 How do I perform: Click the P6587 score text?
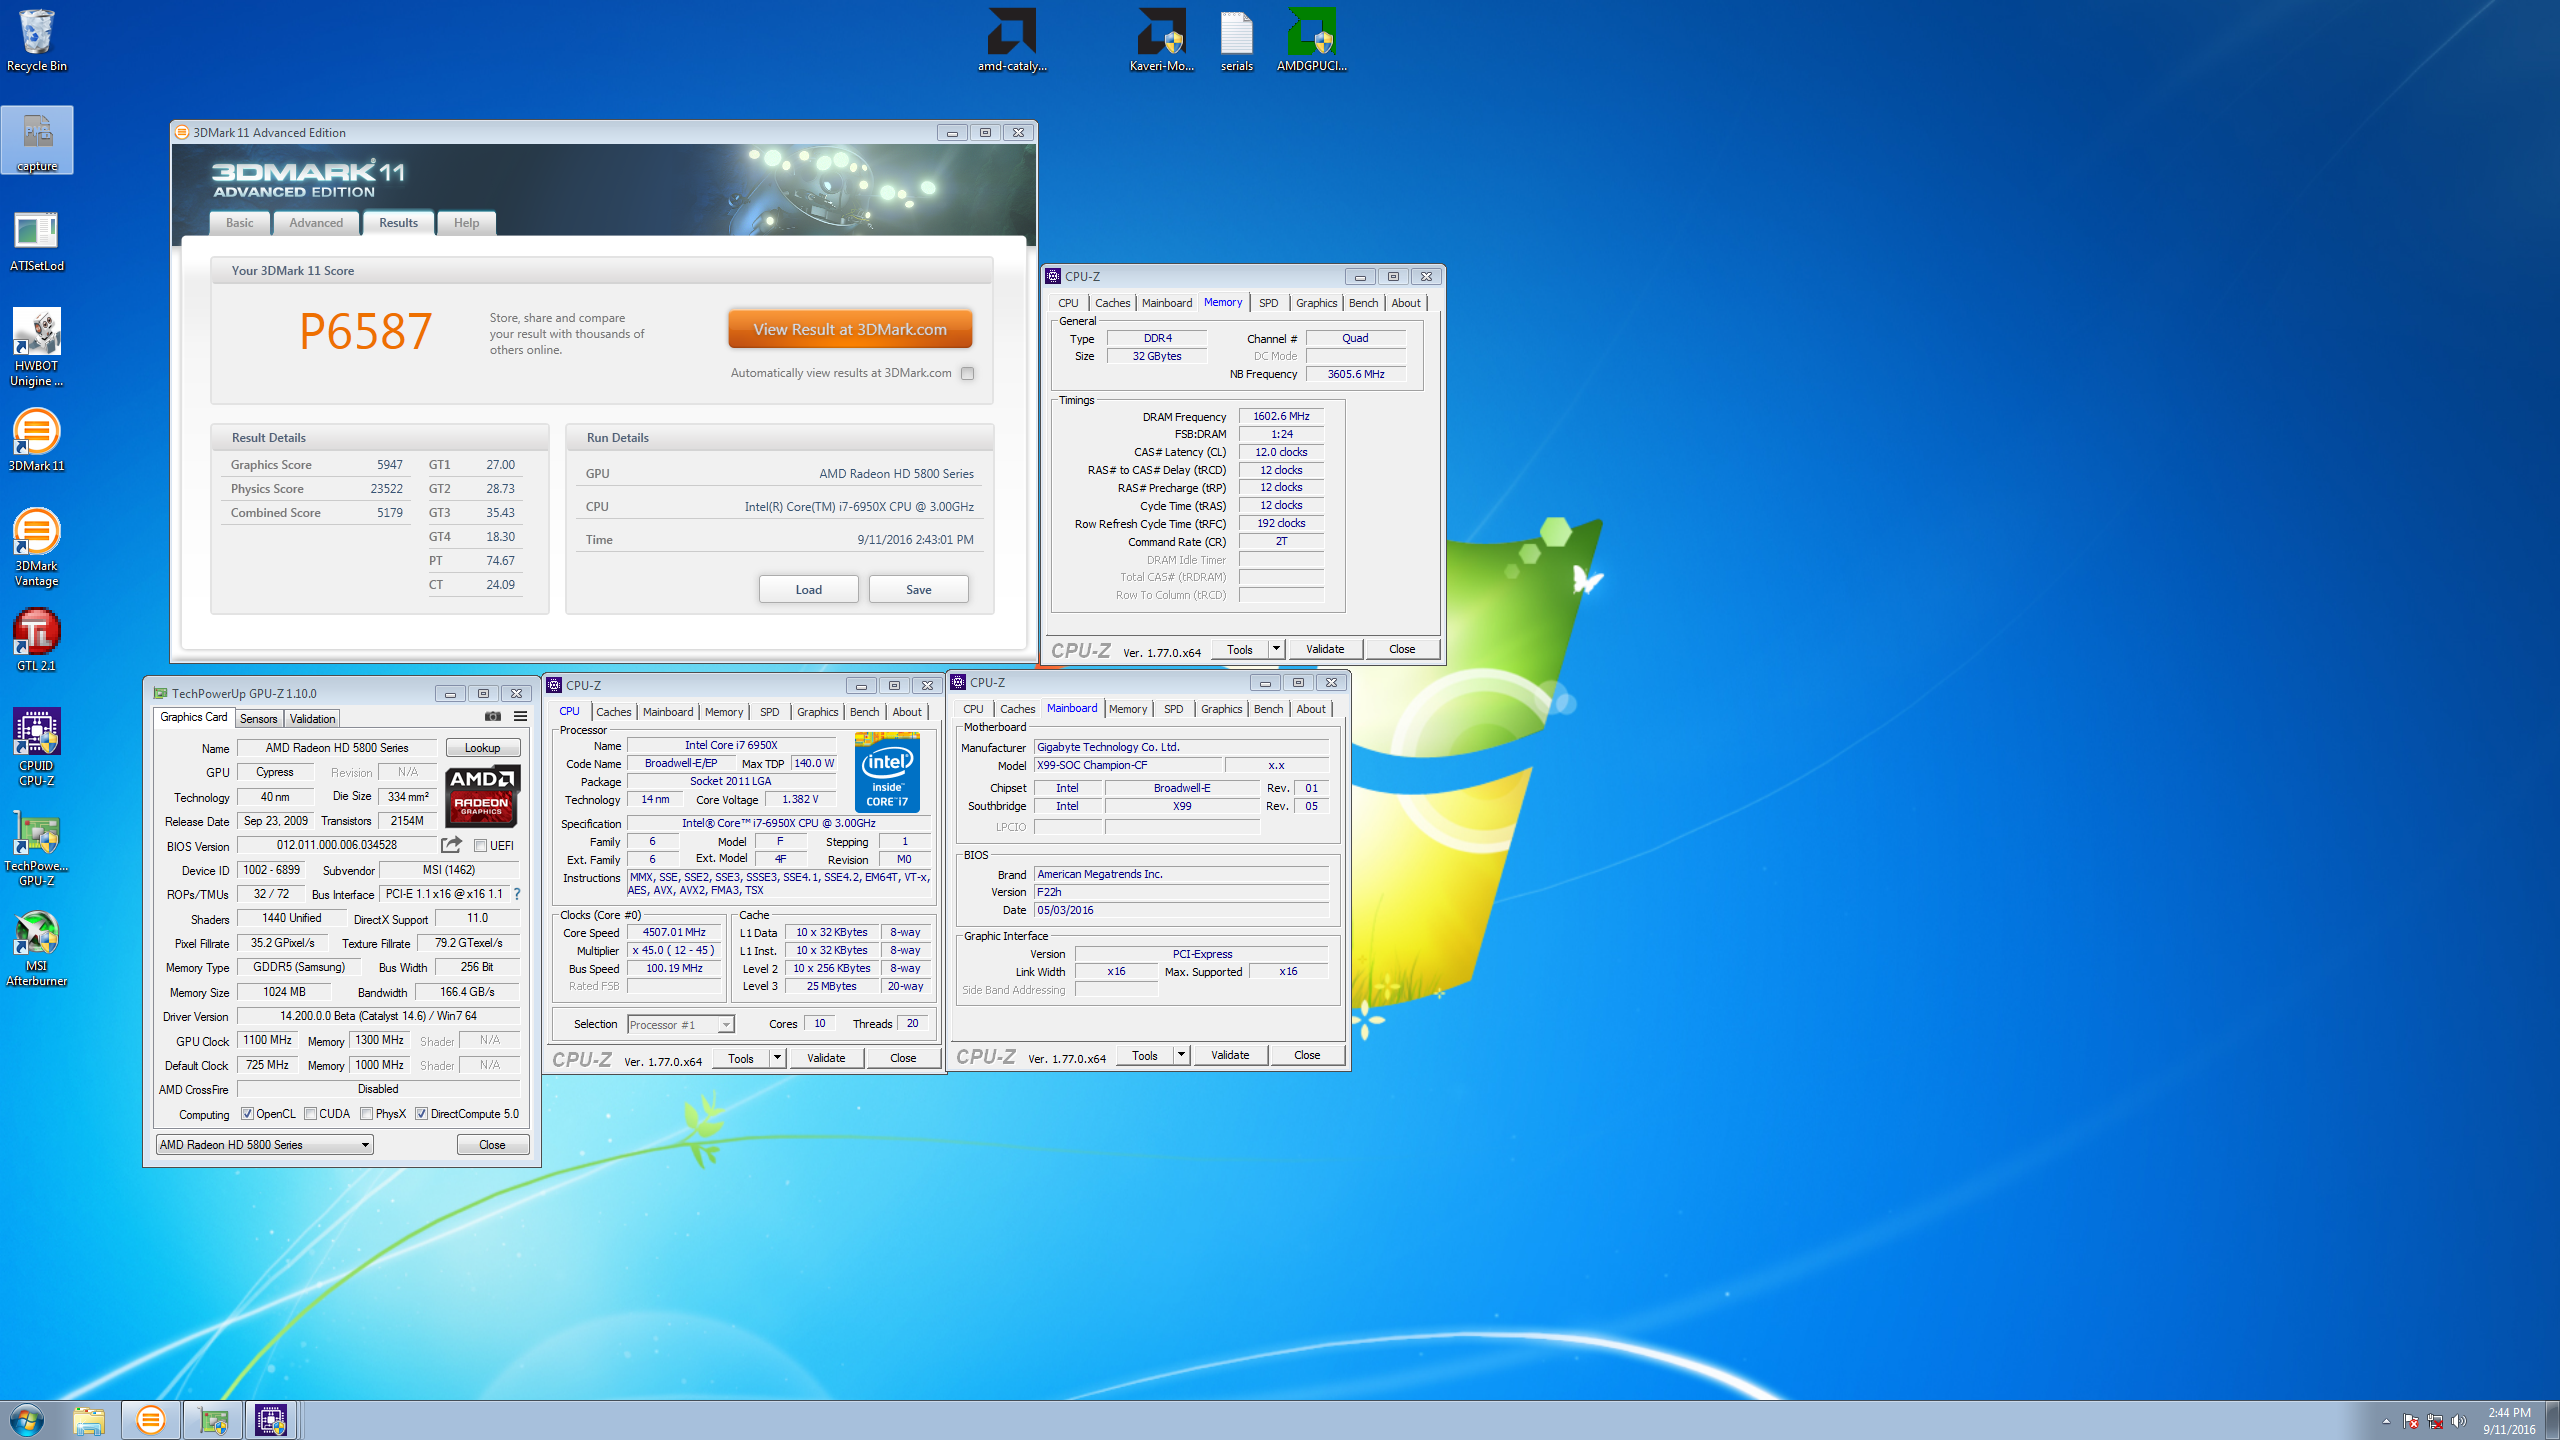[366, 332]
